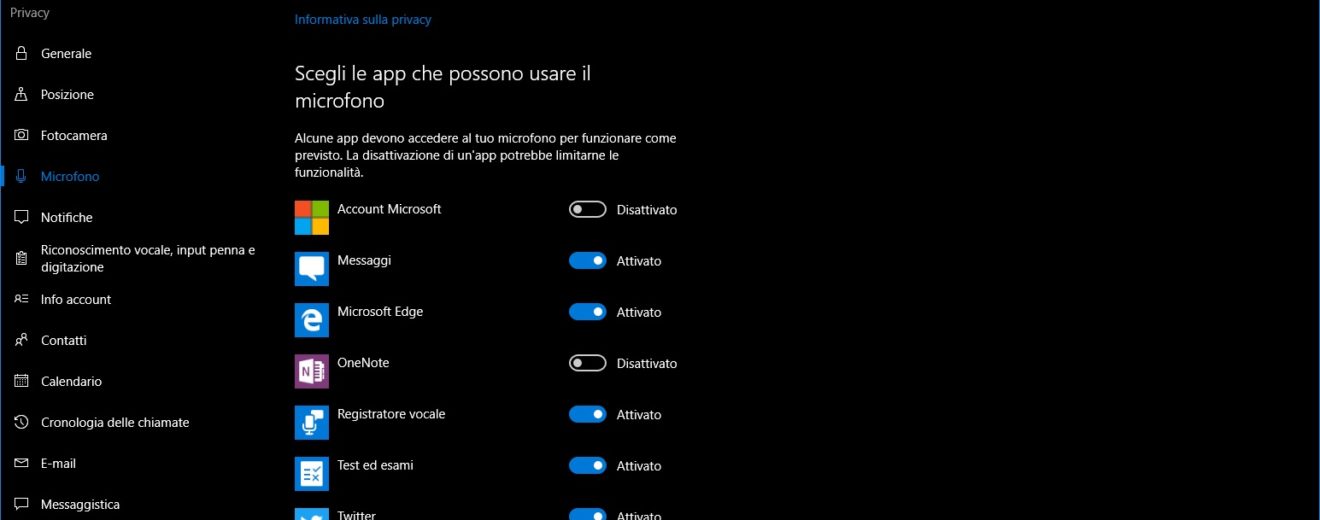Viewport: 1320px width, 520px height.
Task: Enable microphone access for Account Microsoft
Action: click(587, 210)
